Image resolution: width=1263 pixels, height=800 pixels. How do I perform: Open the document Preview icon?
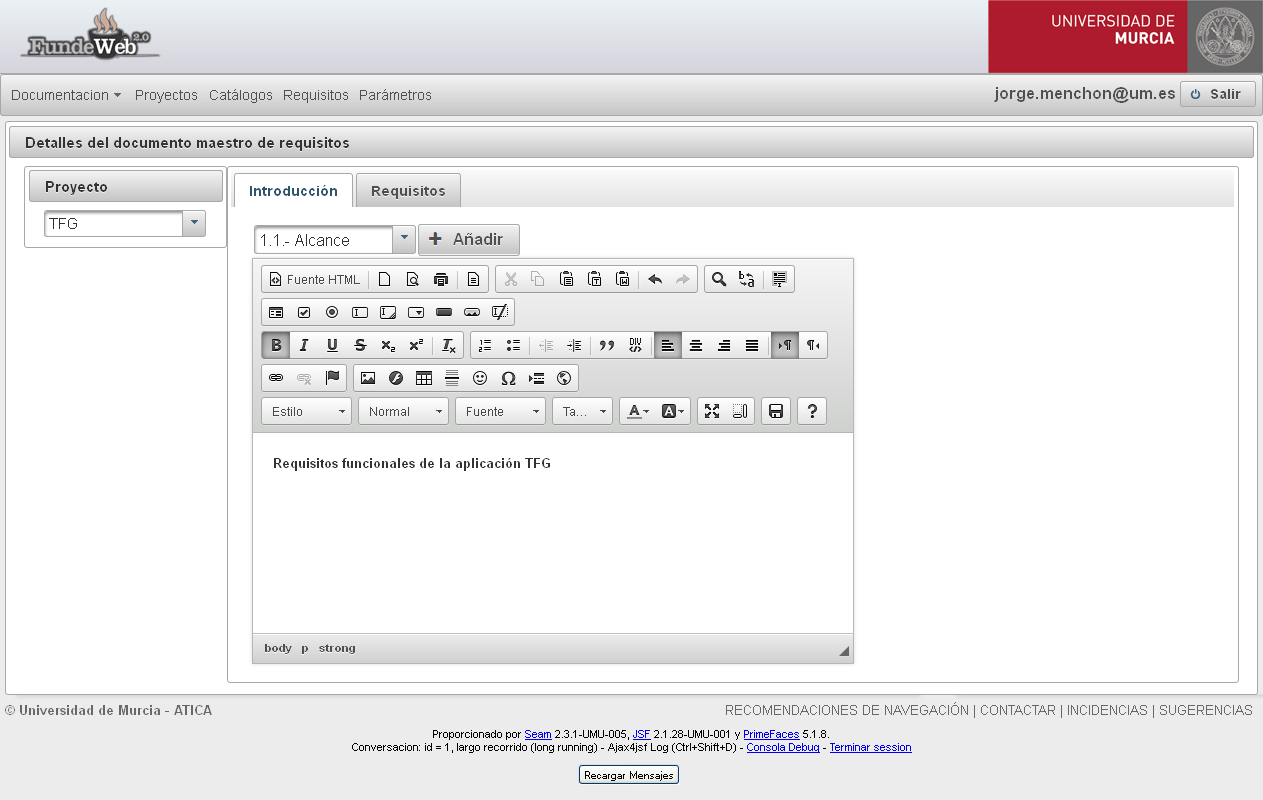(x=412, y=280)
